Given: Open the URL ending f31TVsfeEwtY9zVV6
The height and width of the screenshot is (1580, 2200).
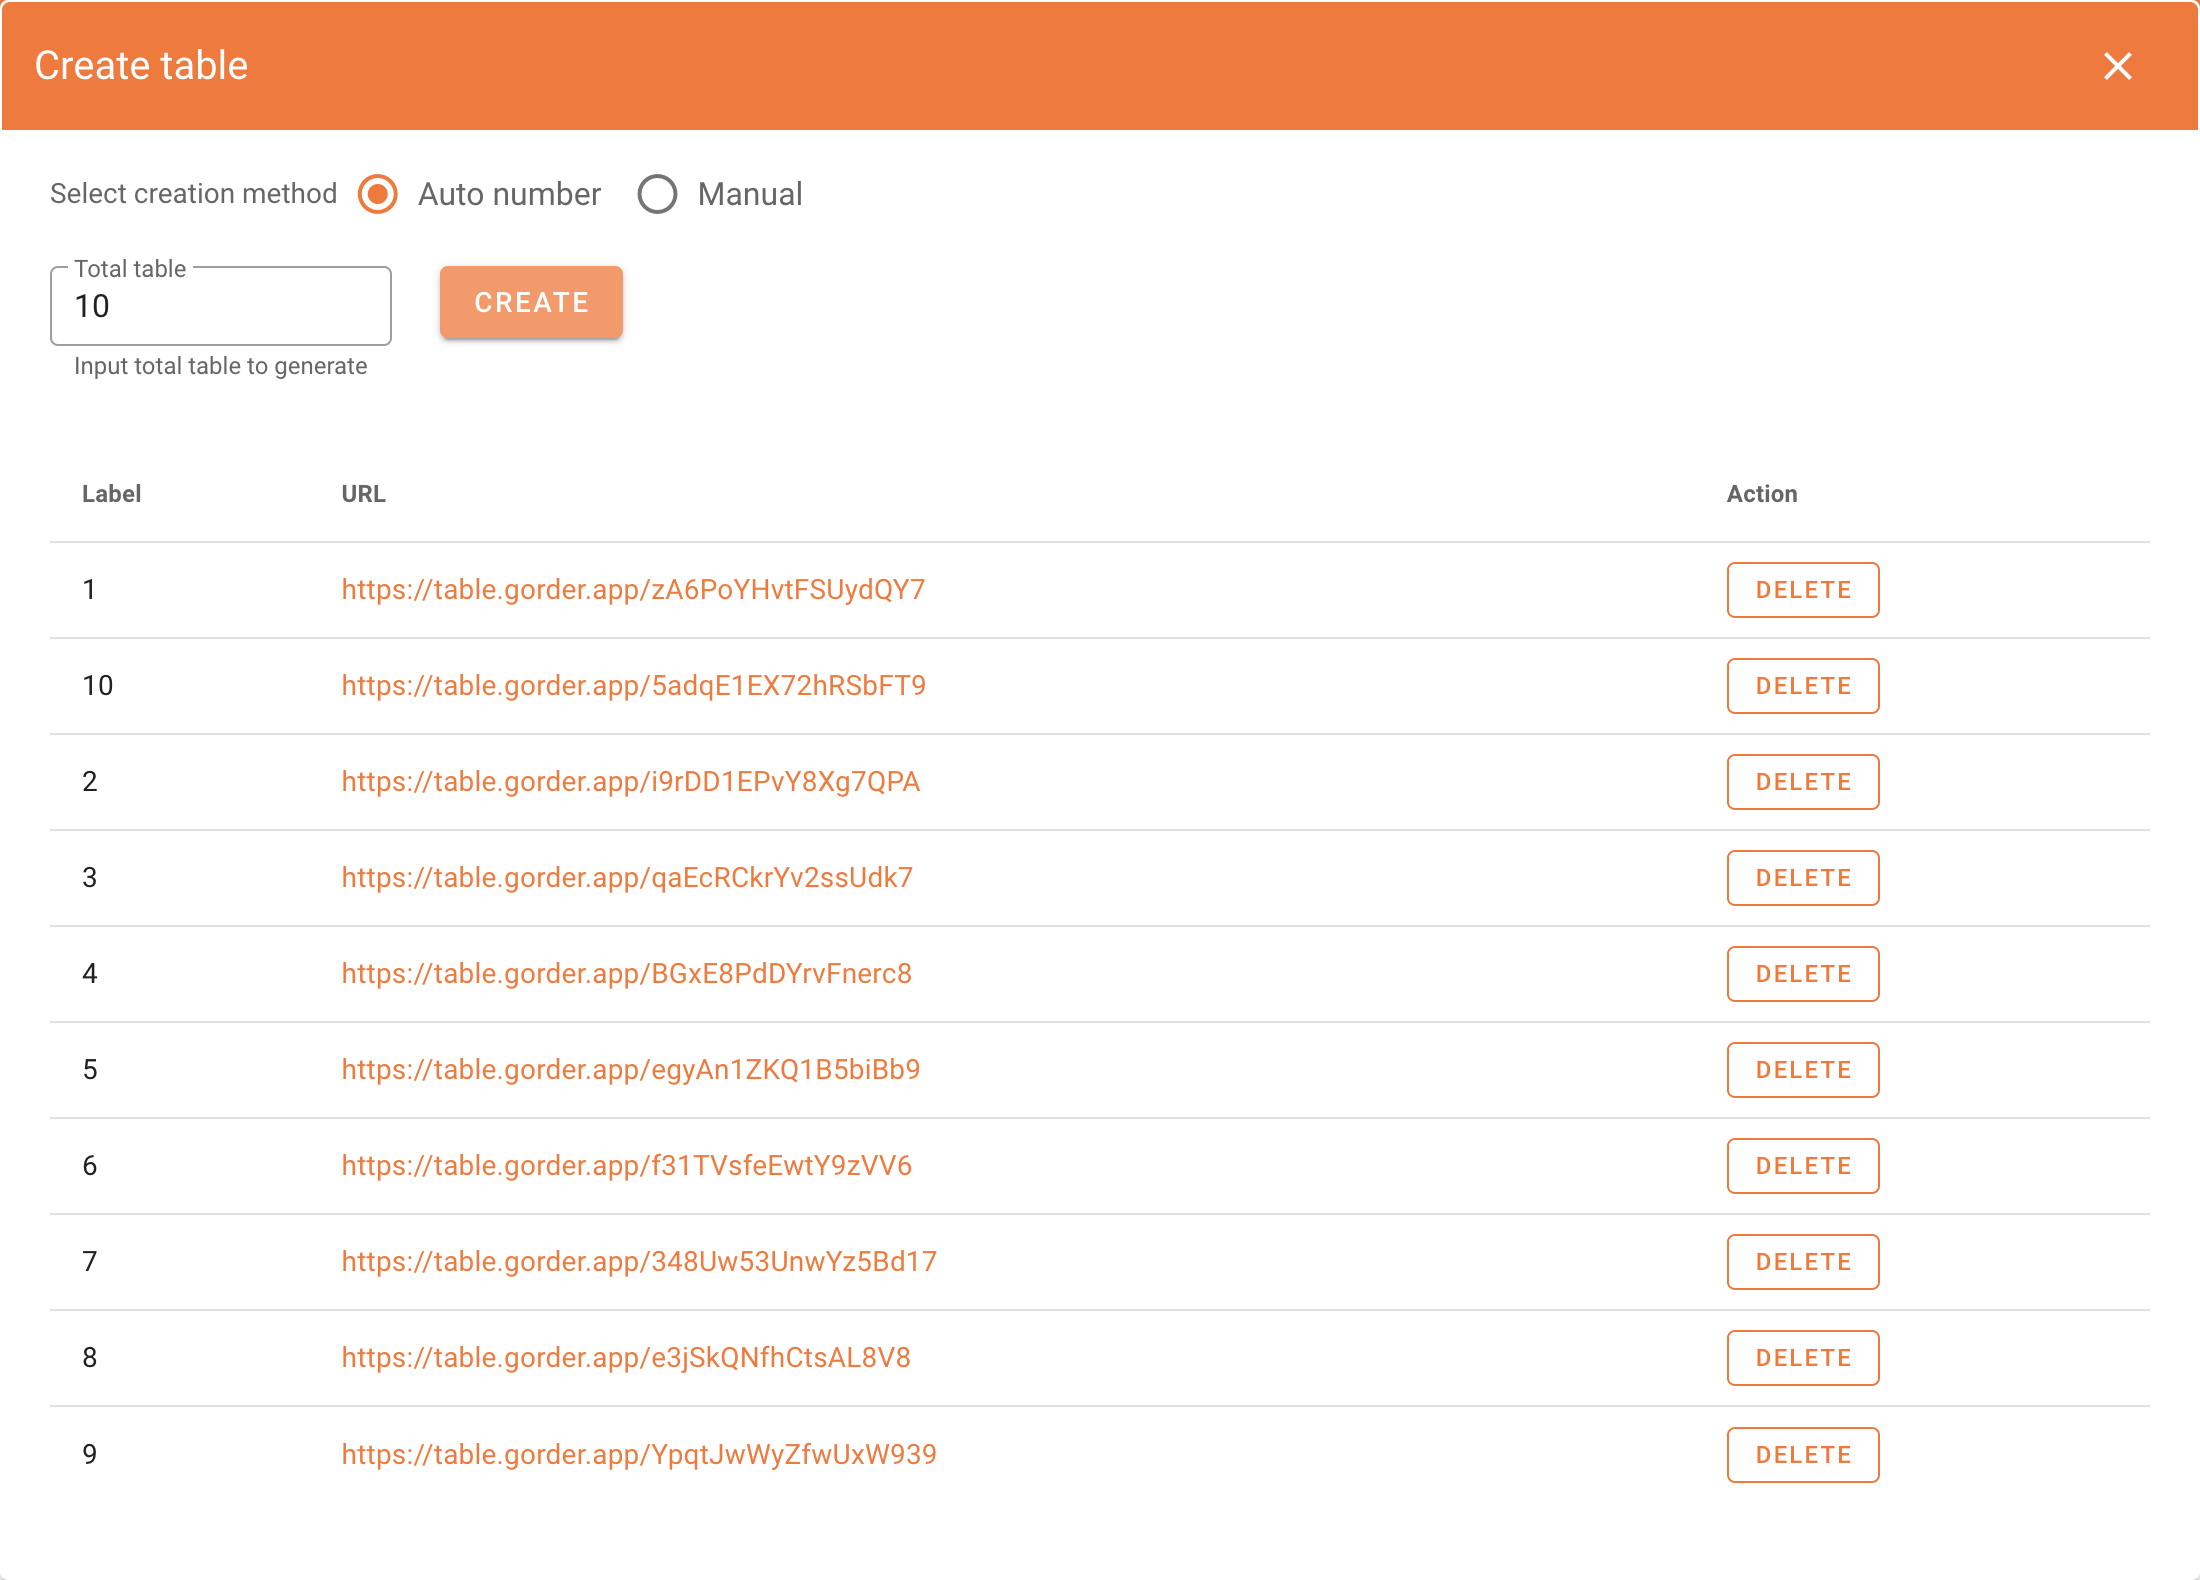Looking at the screenshot, I should point(626,1166).
